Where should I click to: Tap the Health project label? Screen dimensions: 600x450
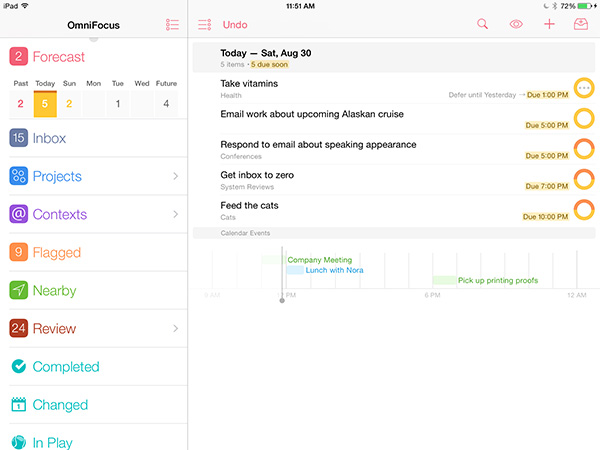231,96
